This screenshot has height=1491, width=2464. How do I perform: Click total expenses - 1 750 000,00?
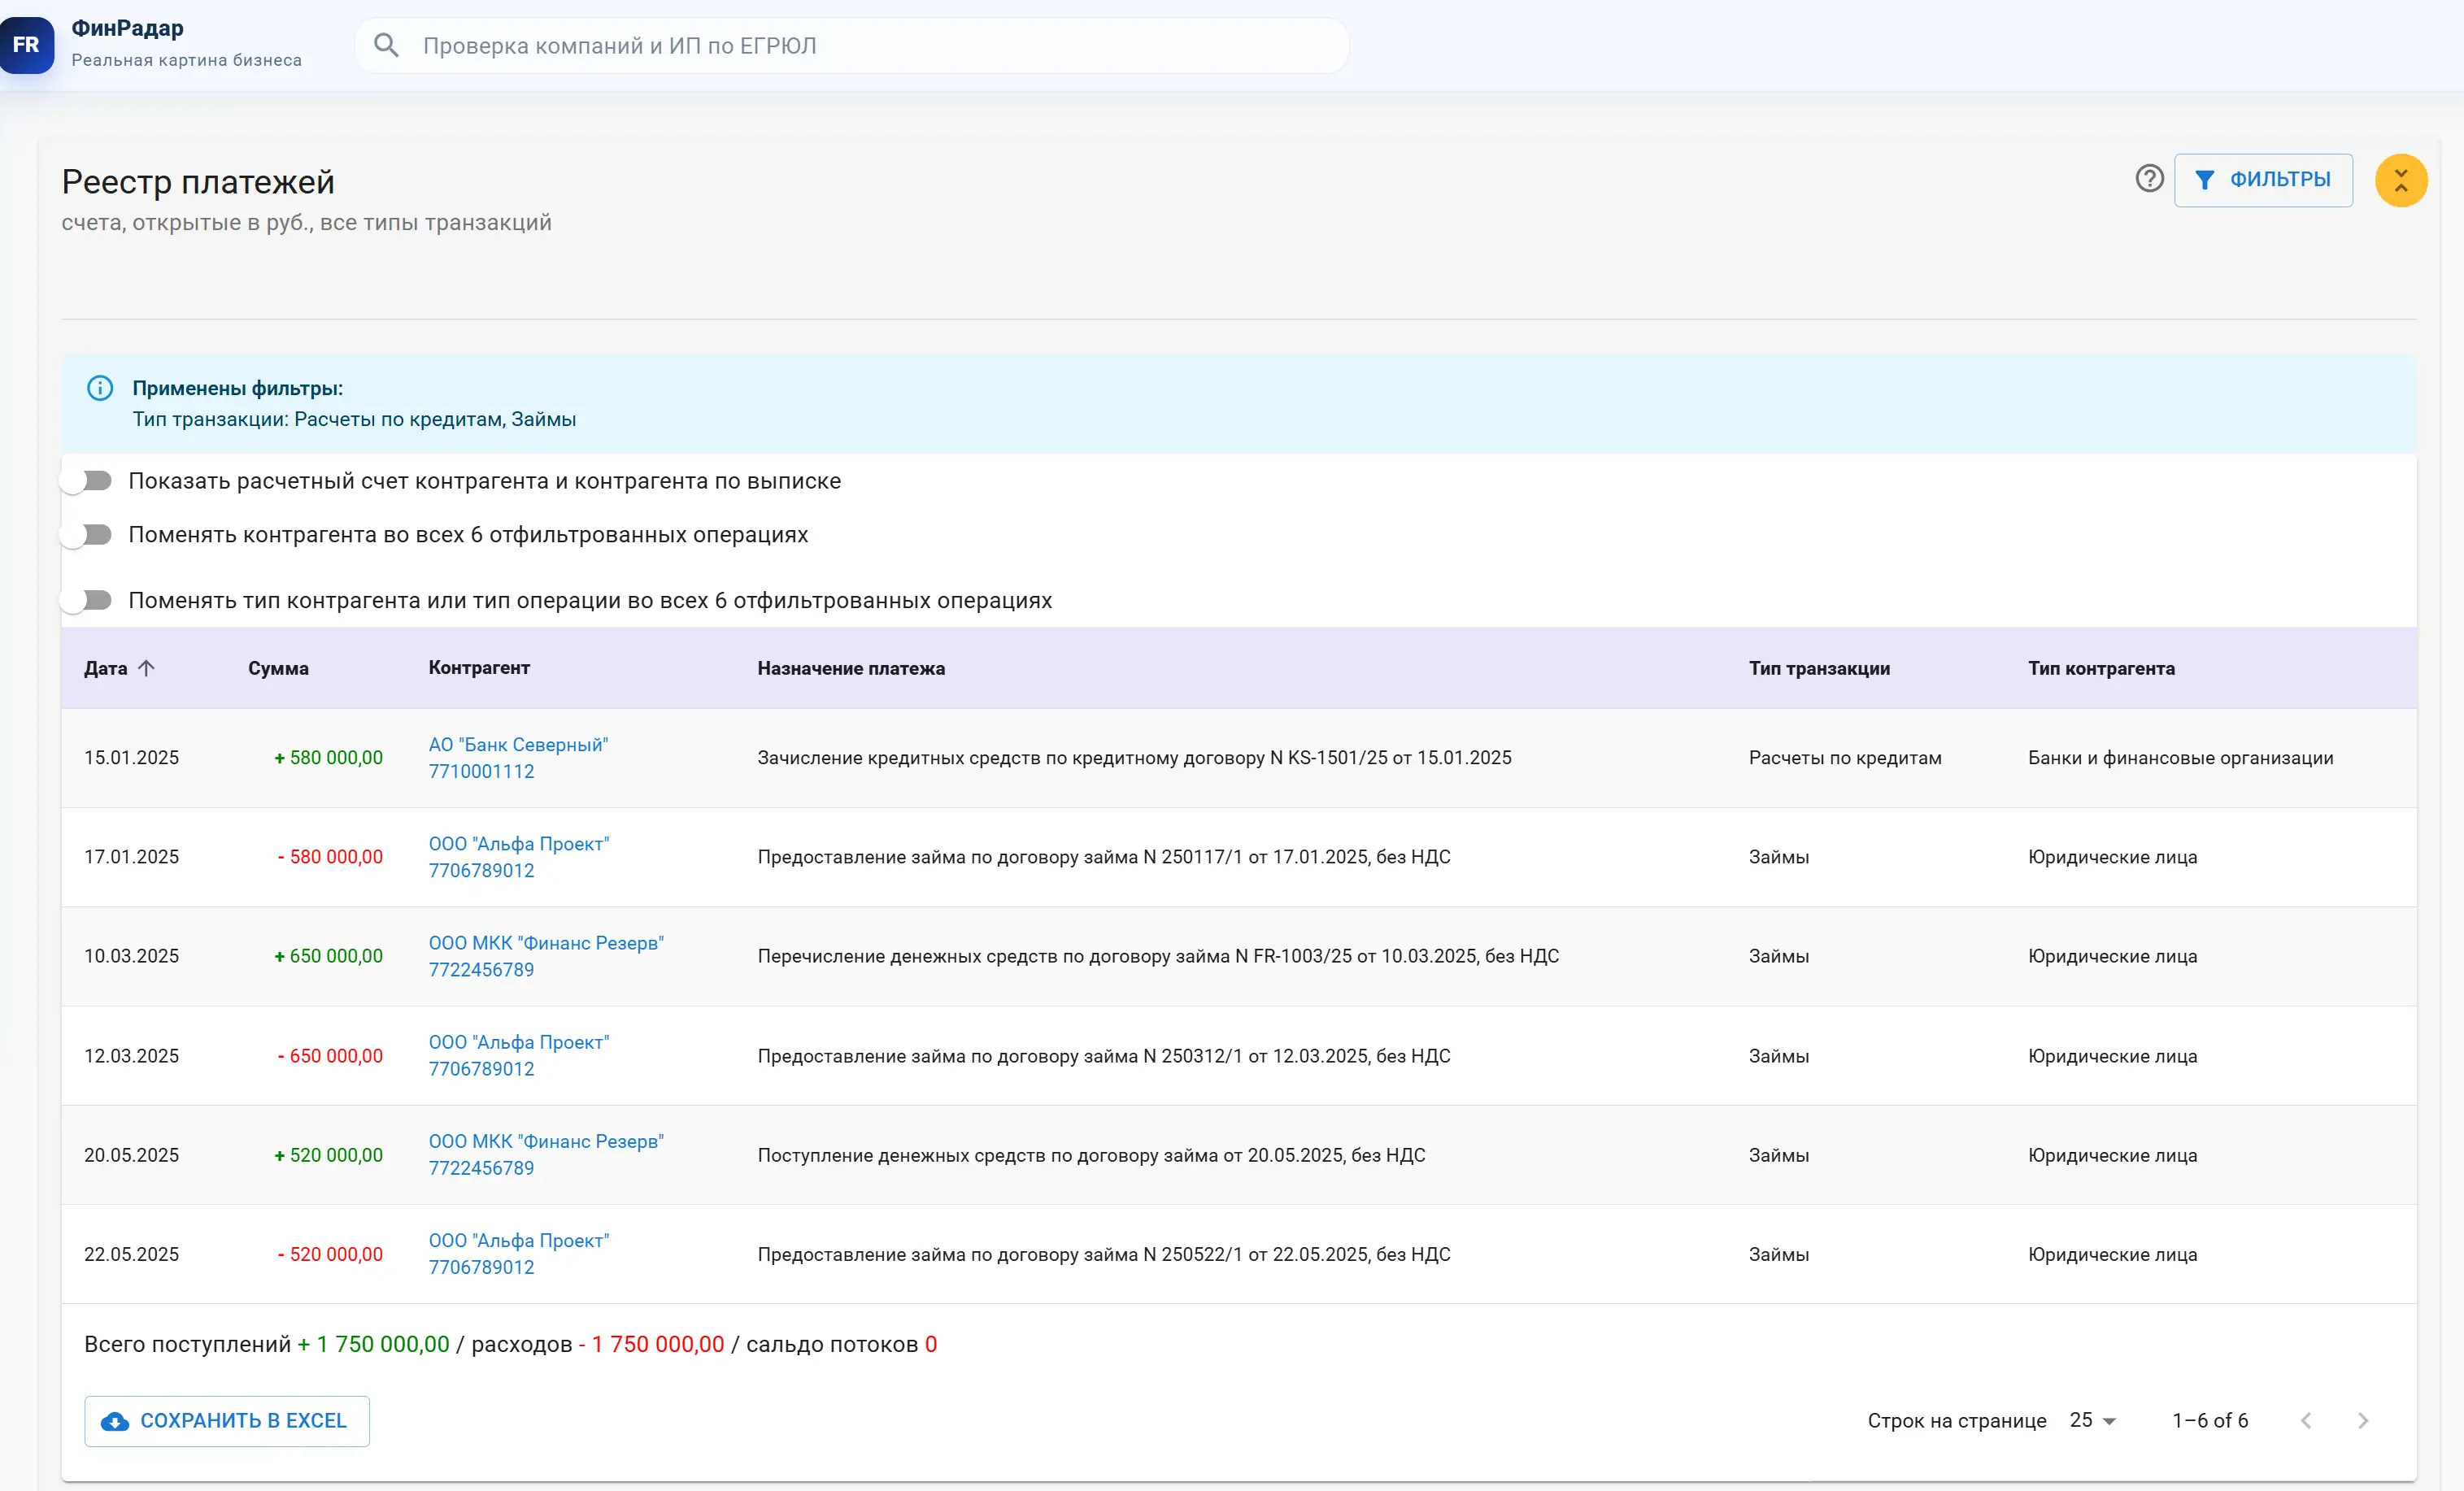[651, 1344]
